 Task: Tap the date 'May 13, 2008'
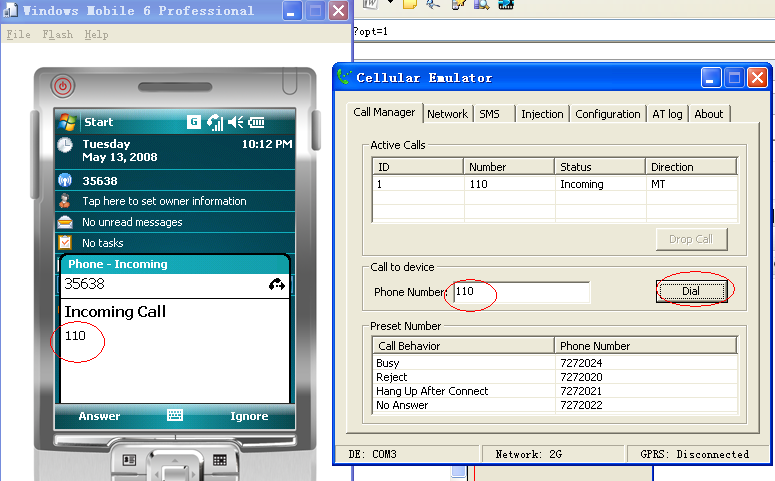click(120, 157)
